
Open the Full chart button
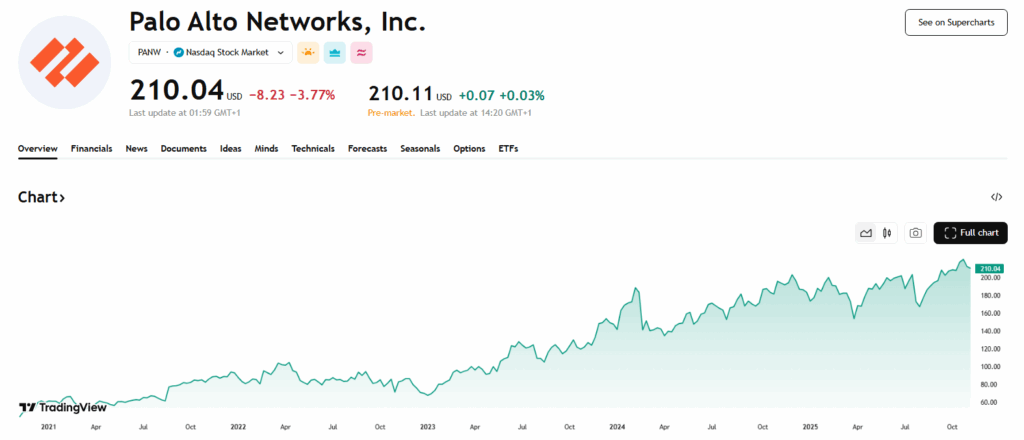[x=970, y=233]
